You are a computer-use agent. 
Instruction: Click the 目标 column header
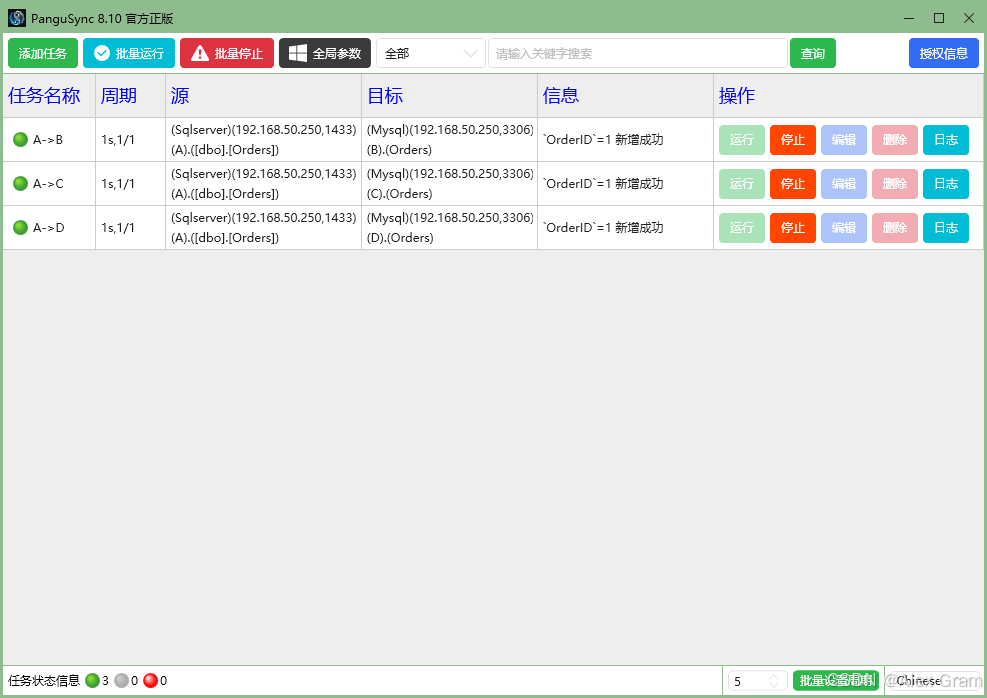coord(449,96)
